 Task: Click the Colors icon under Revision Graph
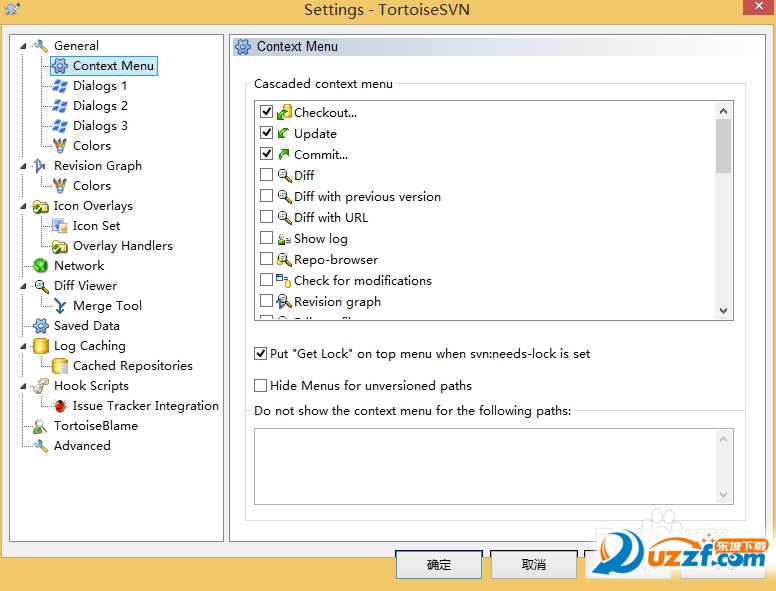pos(60,186)
